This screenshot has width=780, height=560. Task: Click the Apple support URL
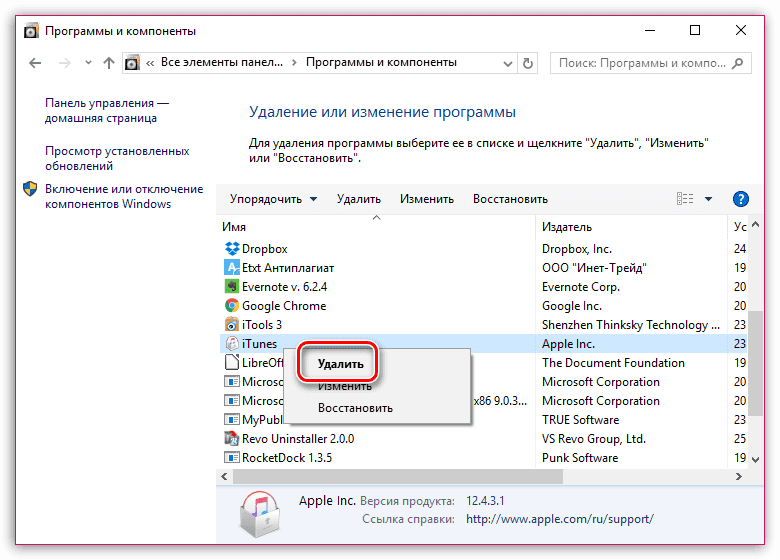pos(560,519)
